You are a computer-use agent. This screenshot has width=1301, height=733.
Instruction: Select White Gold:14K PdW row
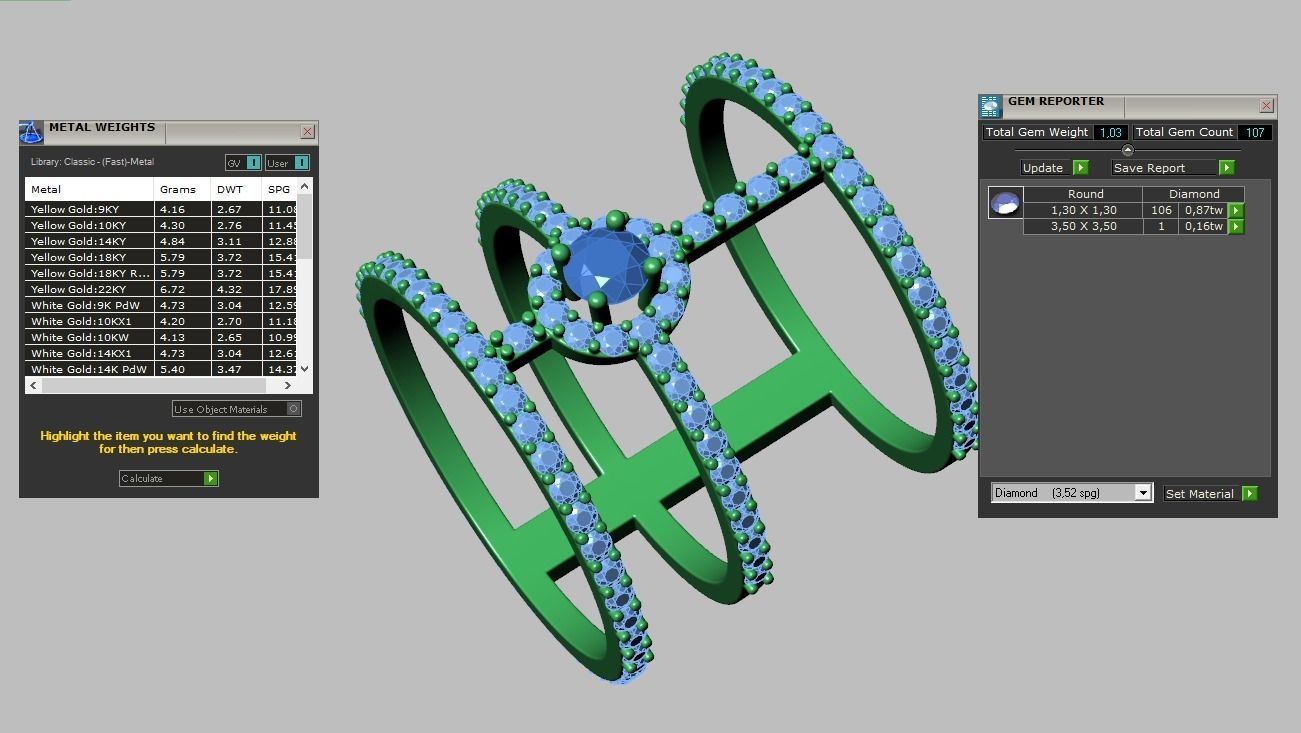pyautogui.click(x=161, y=369)
